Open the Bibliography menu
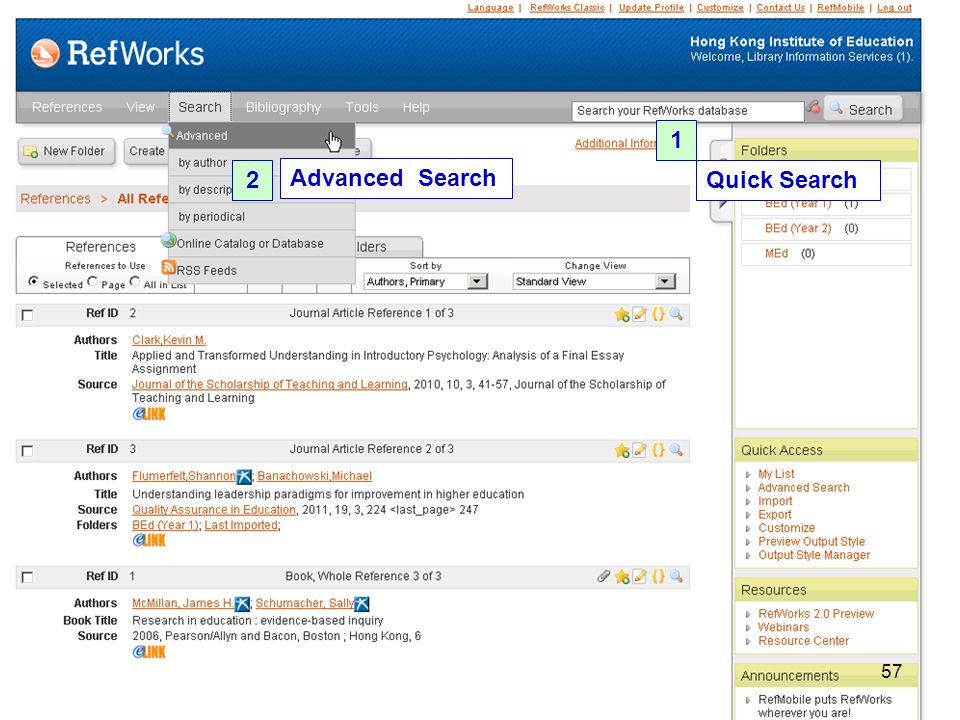The height and width of the screenshot is (720, 960). tap(283, 107)
